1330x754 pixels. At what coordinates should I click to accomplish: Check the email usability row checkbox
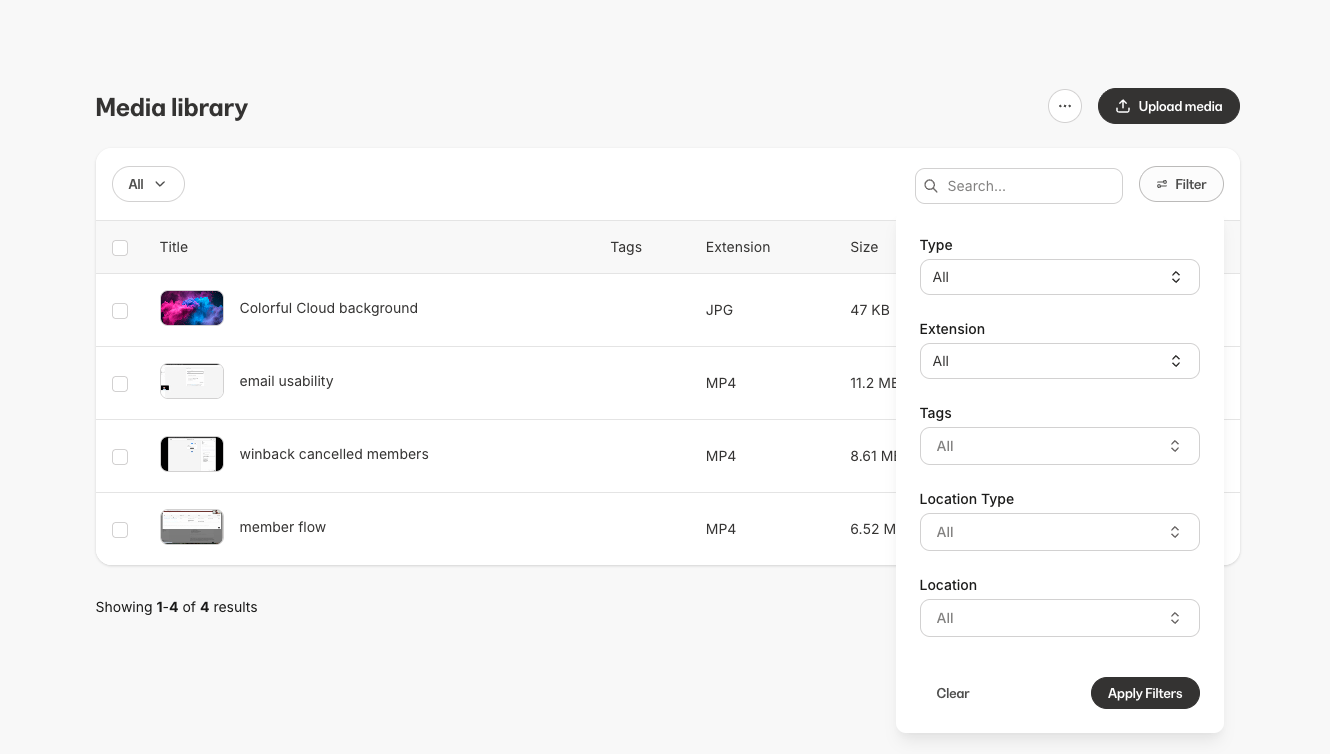[x=120, y=384]
